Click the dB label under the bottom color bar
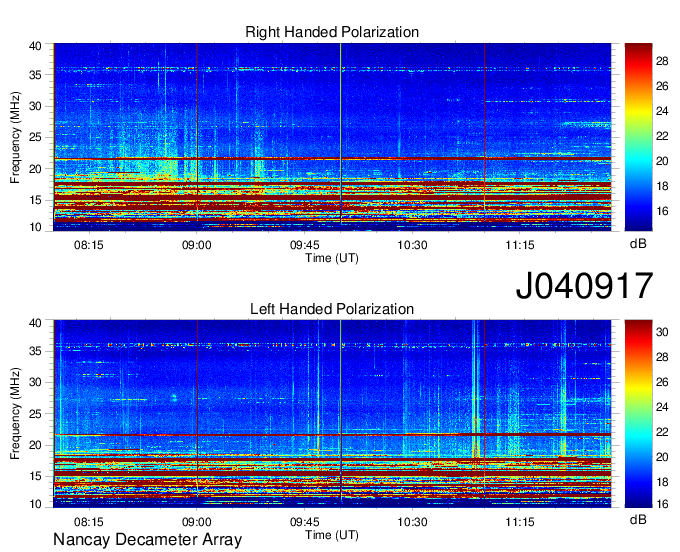680x552 pixels. pos(638,520)
